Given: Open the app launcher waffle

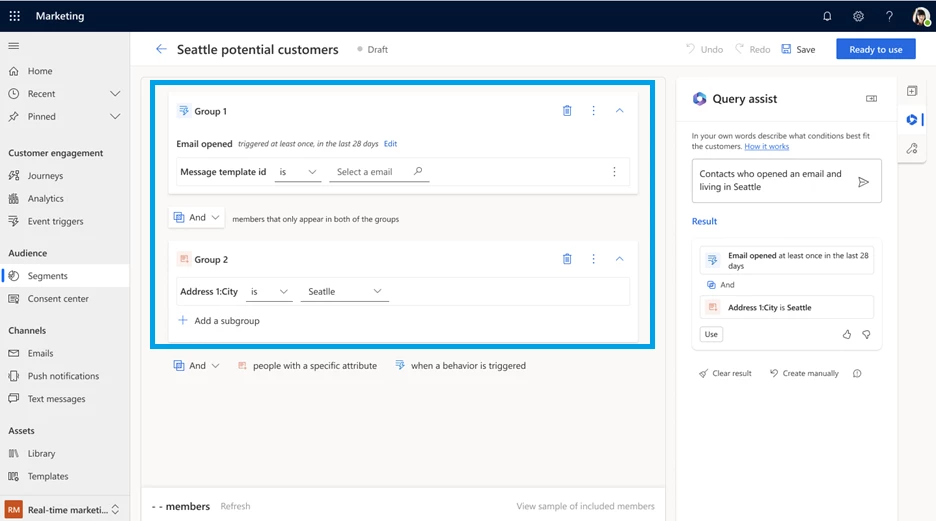Looking at the screenshot, I should 14,16.
